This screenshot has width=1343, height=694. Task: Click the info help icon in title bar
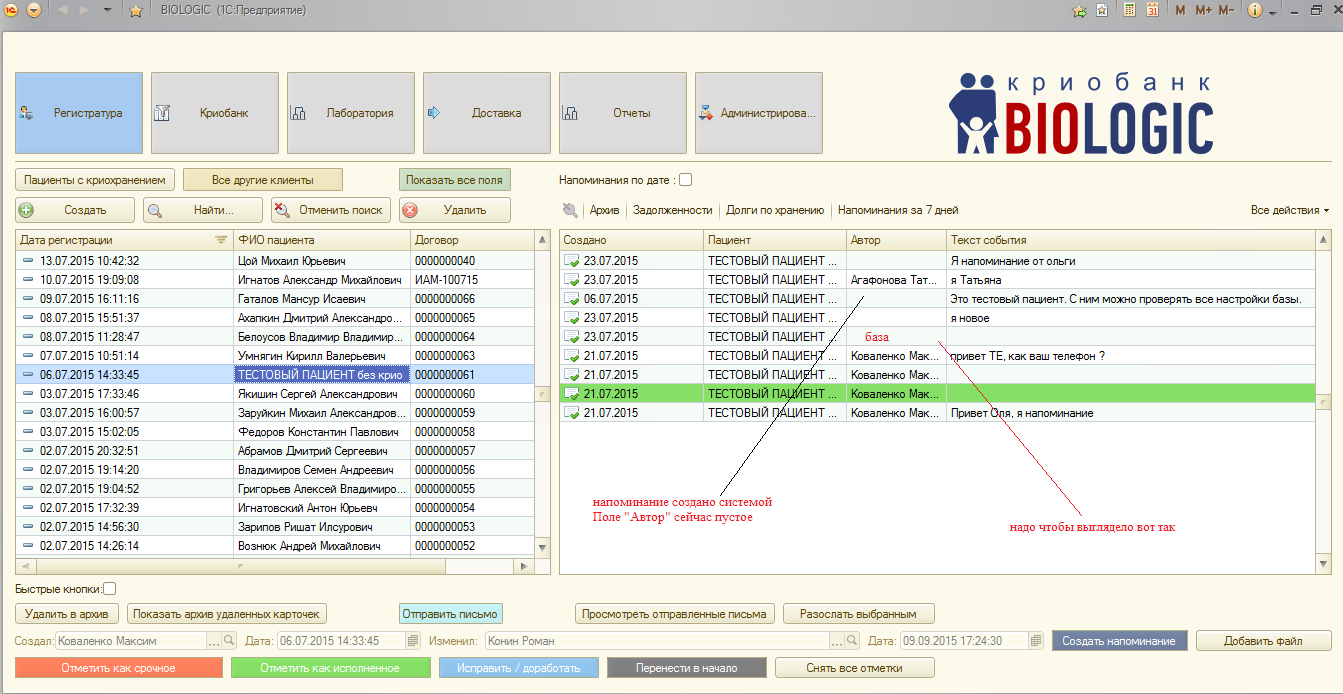point(1255,11)
